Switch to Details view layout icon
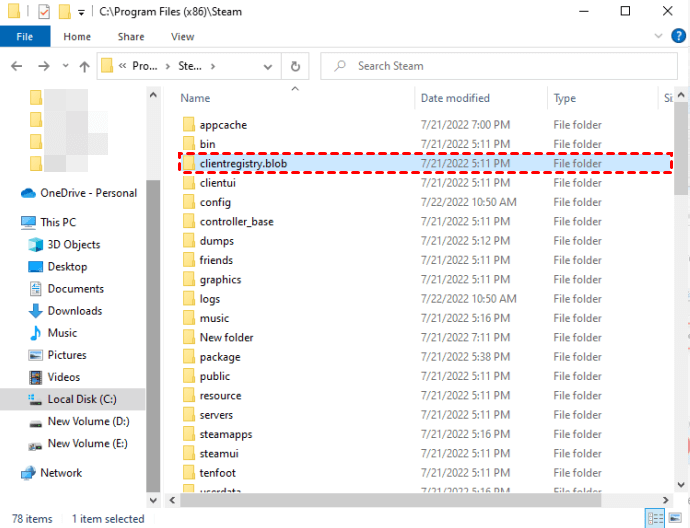 655,518
